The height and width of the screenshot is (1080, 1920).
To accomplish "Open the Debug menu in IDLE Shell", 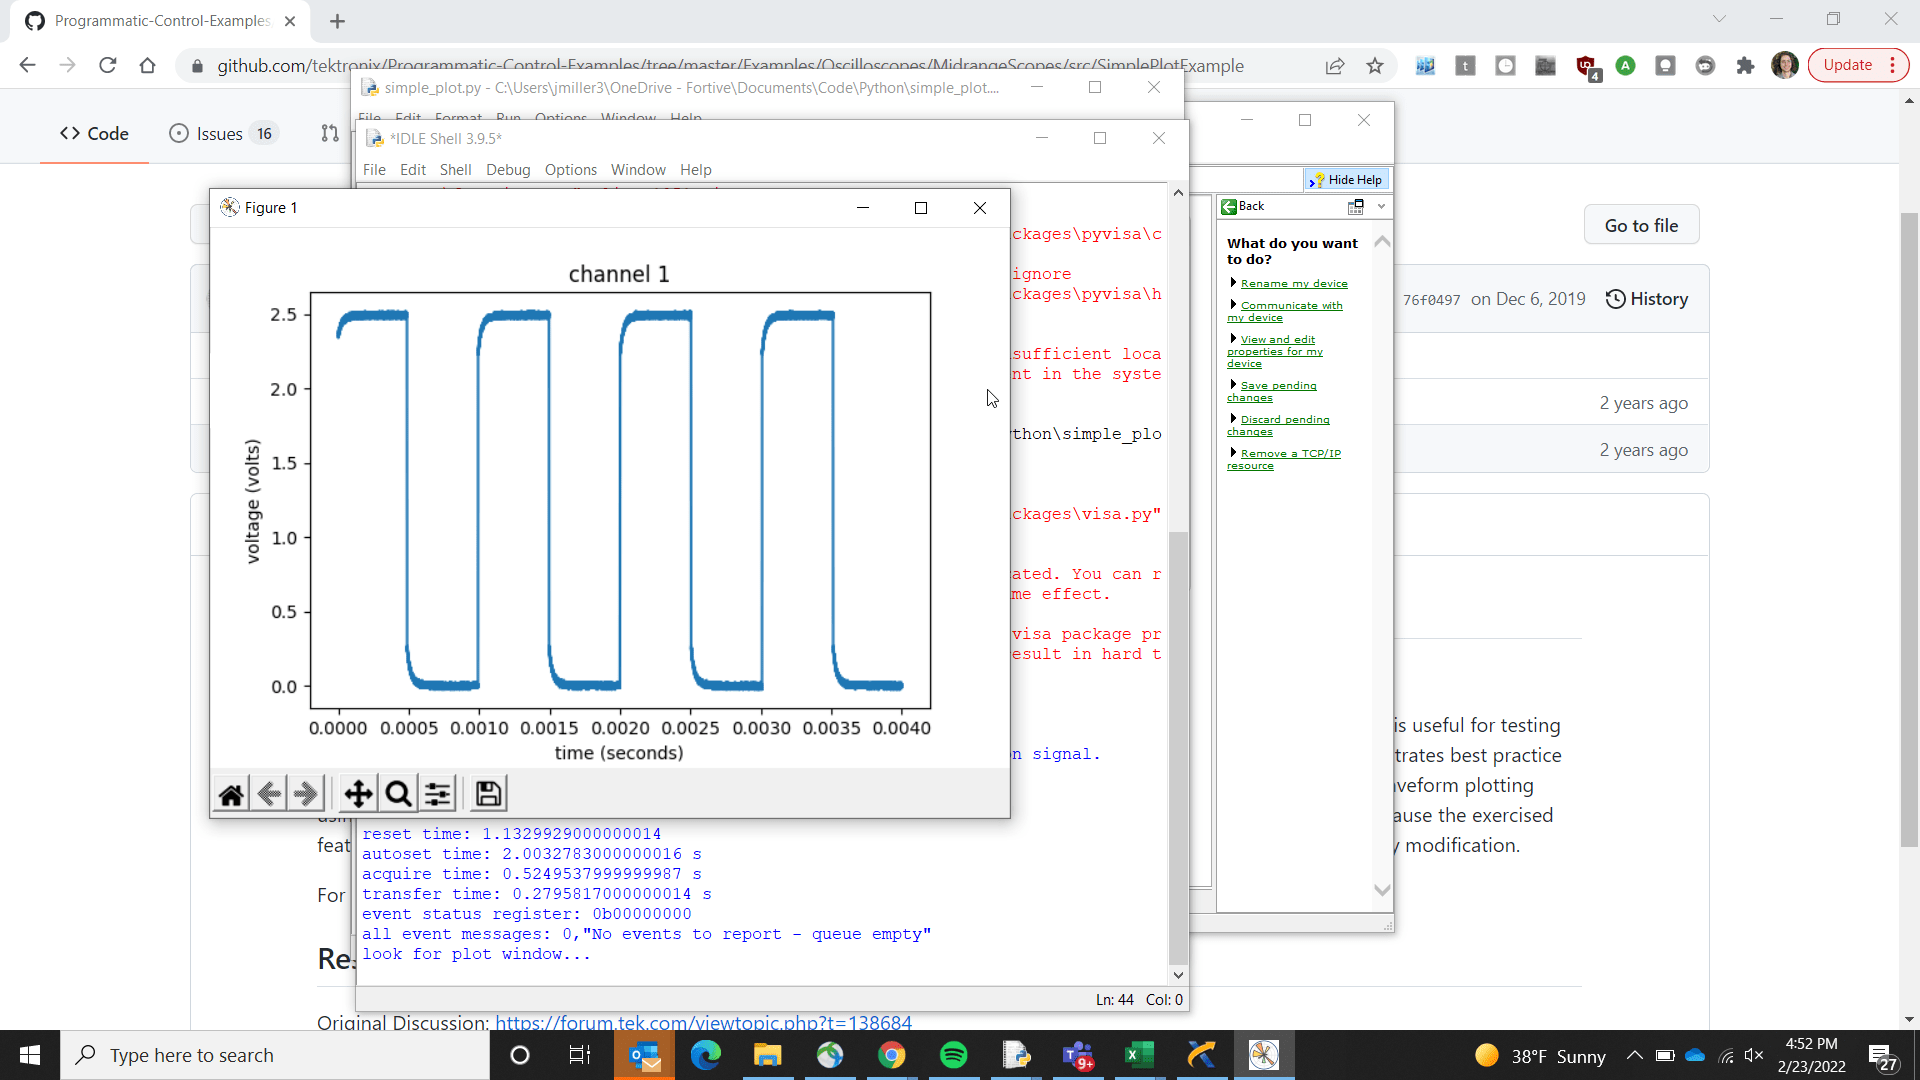I will (507, 170).
